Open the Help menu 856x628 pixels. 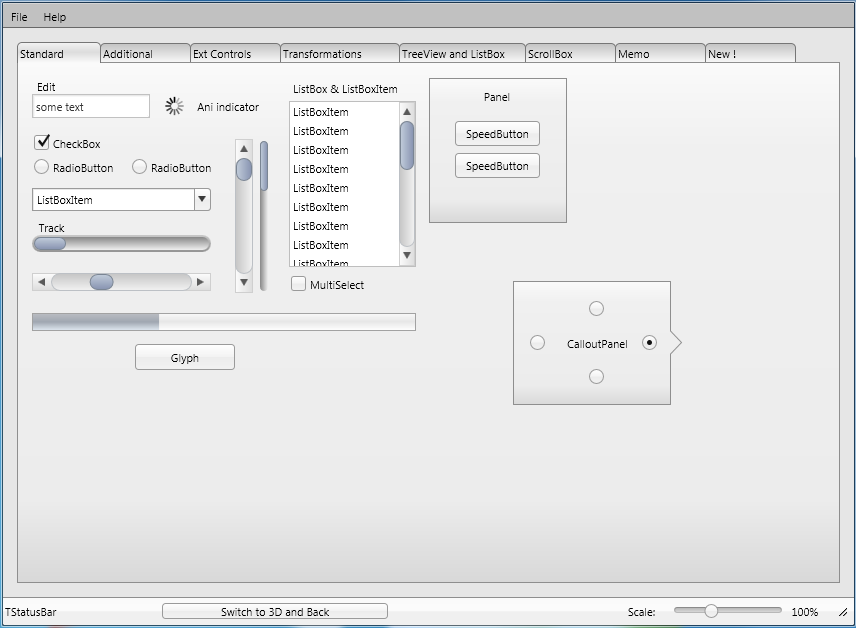[55, 17]
